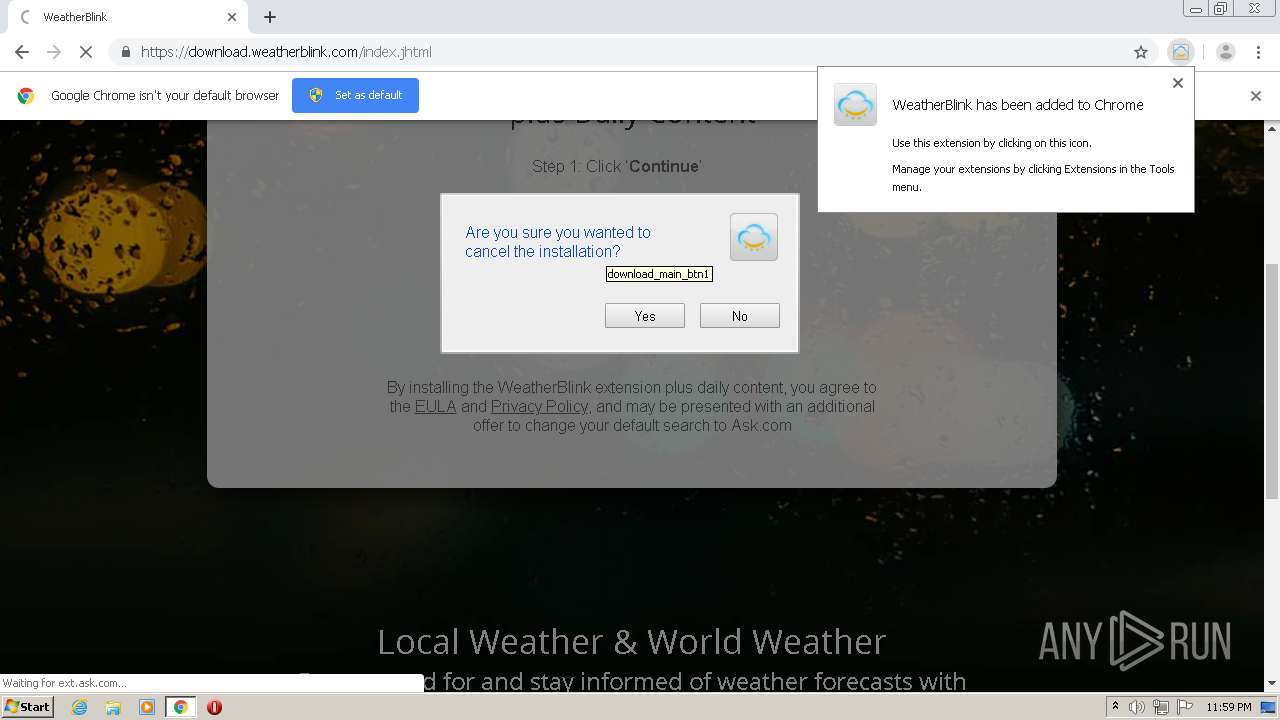Go back to the previous page
Screen dimensions: 1280x720
[x=22, y=52]
